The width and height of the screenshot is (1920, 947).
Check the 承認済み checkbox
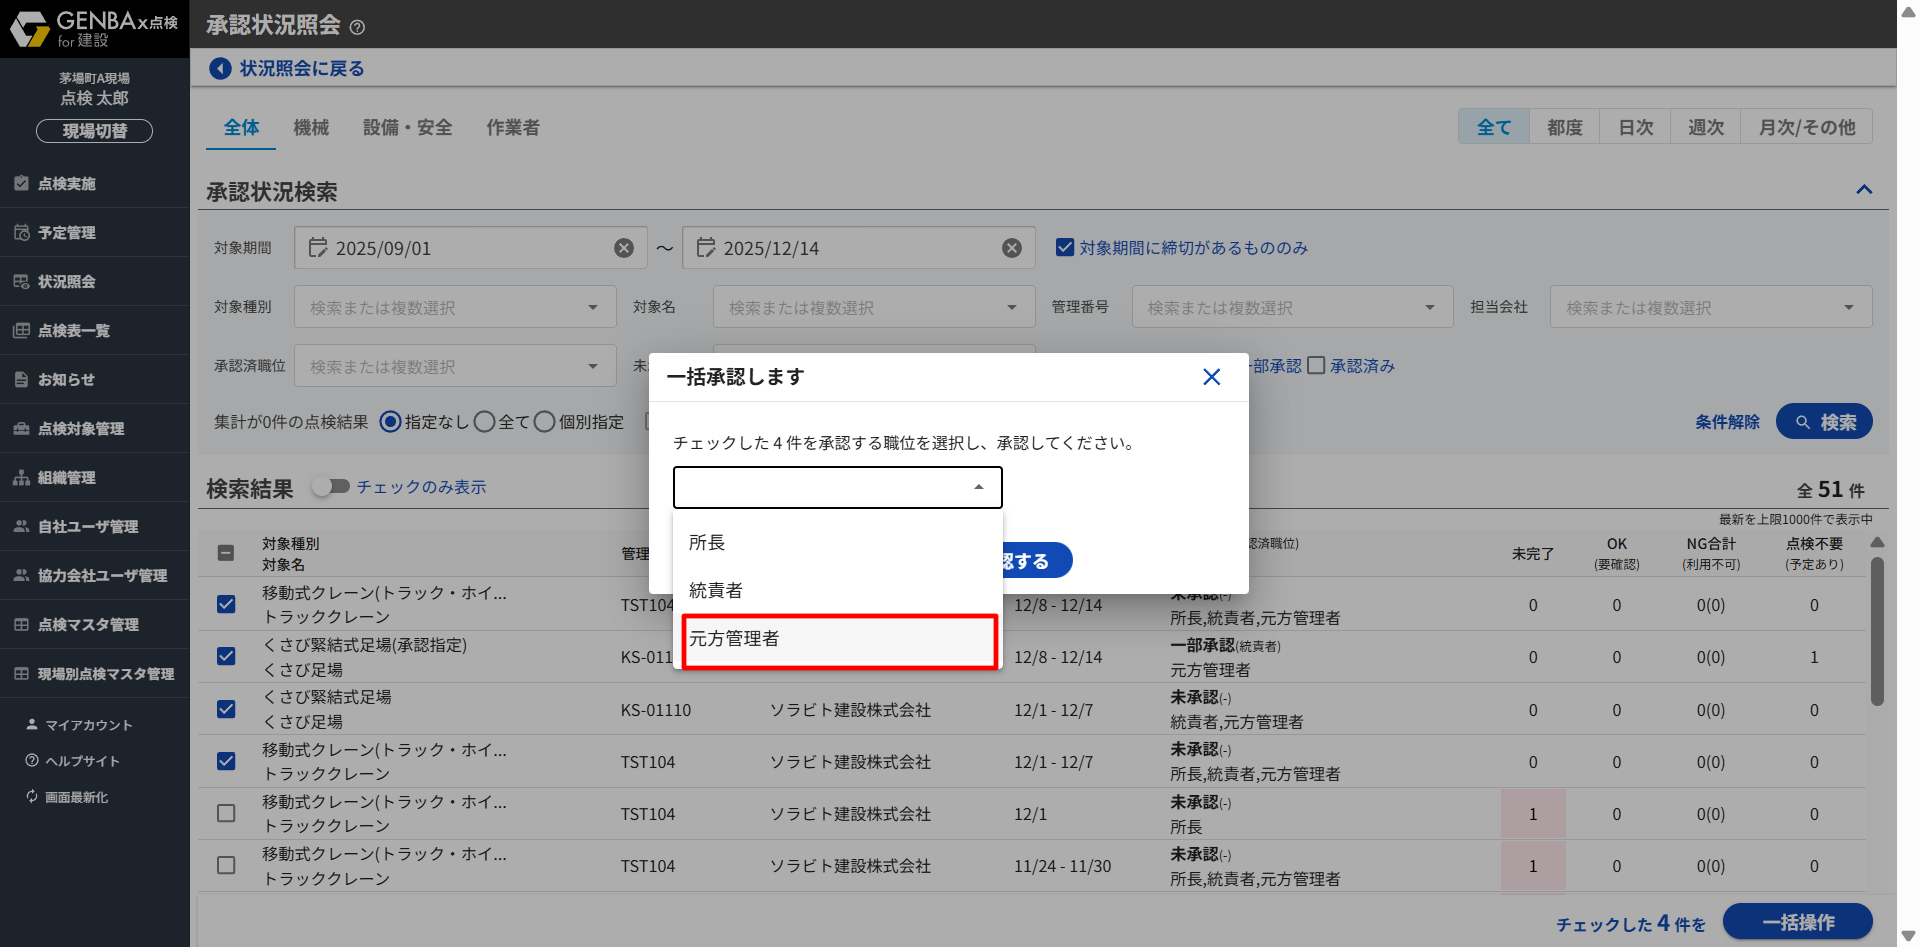(x=1317, y=366)
